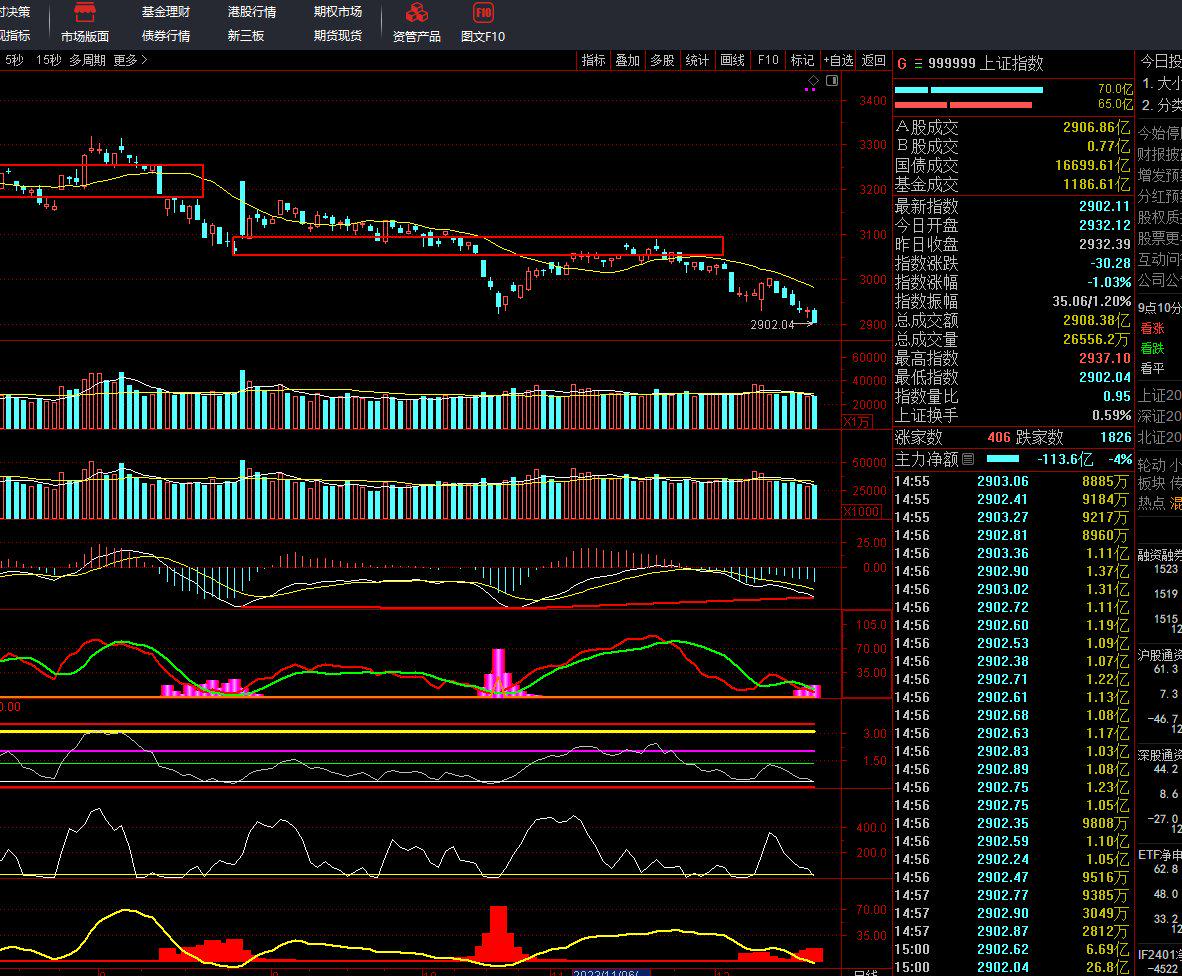Expand the 更多 period options
Viewport: 1182px width, 976px height.
[x=130, y=60]
